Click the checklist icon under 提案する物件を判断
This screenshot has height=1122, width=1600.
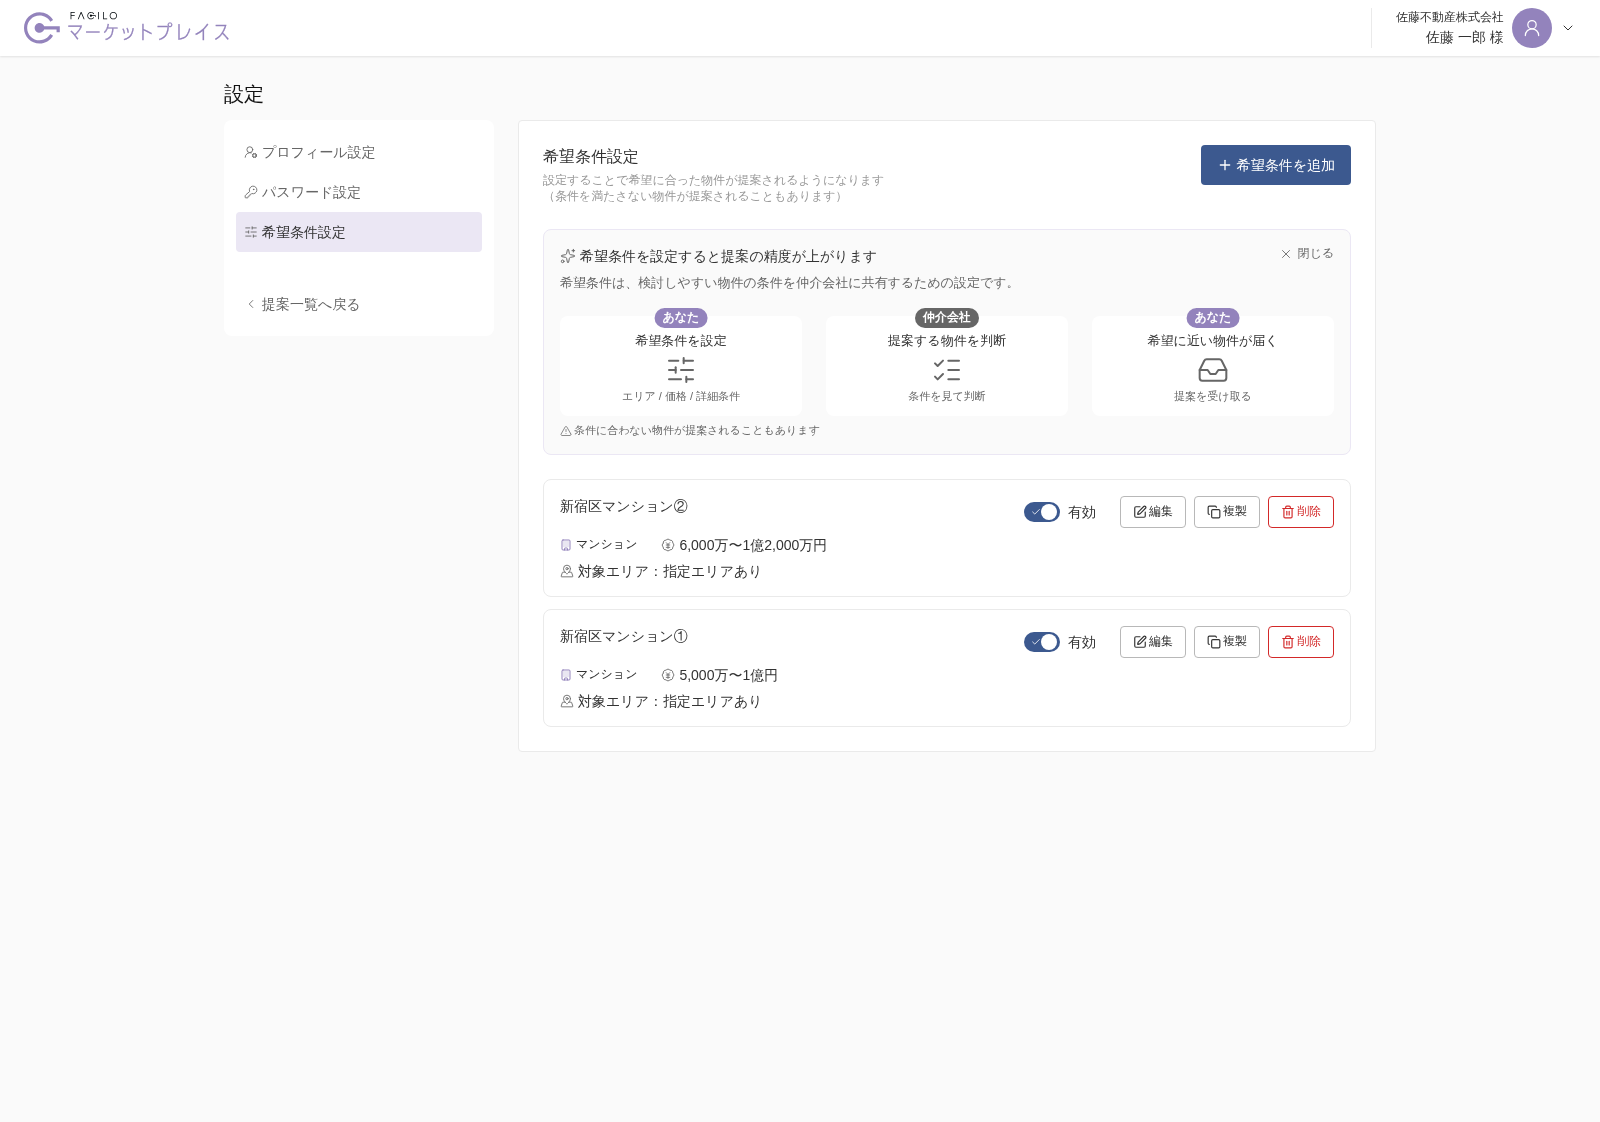[947, 370]
